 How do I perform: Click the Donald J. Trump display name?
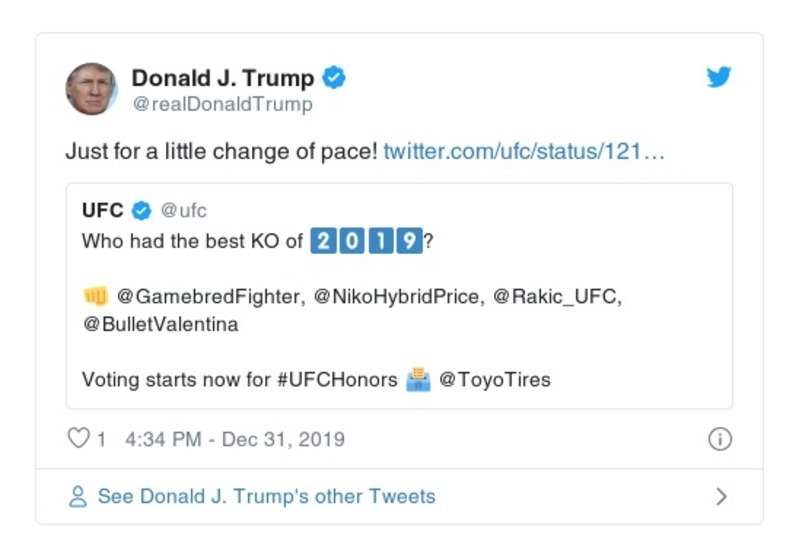click(x=222, y=78)
